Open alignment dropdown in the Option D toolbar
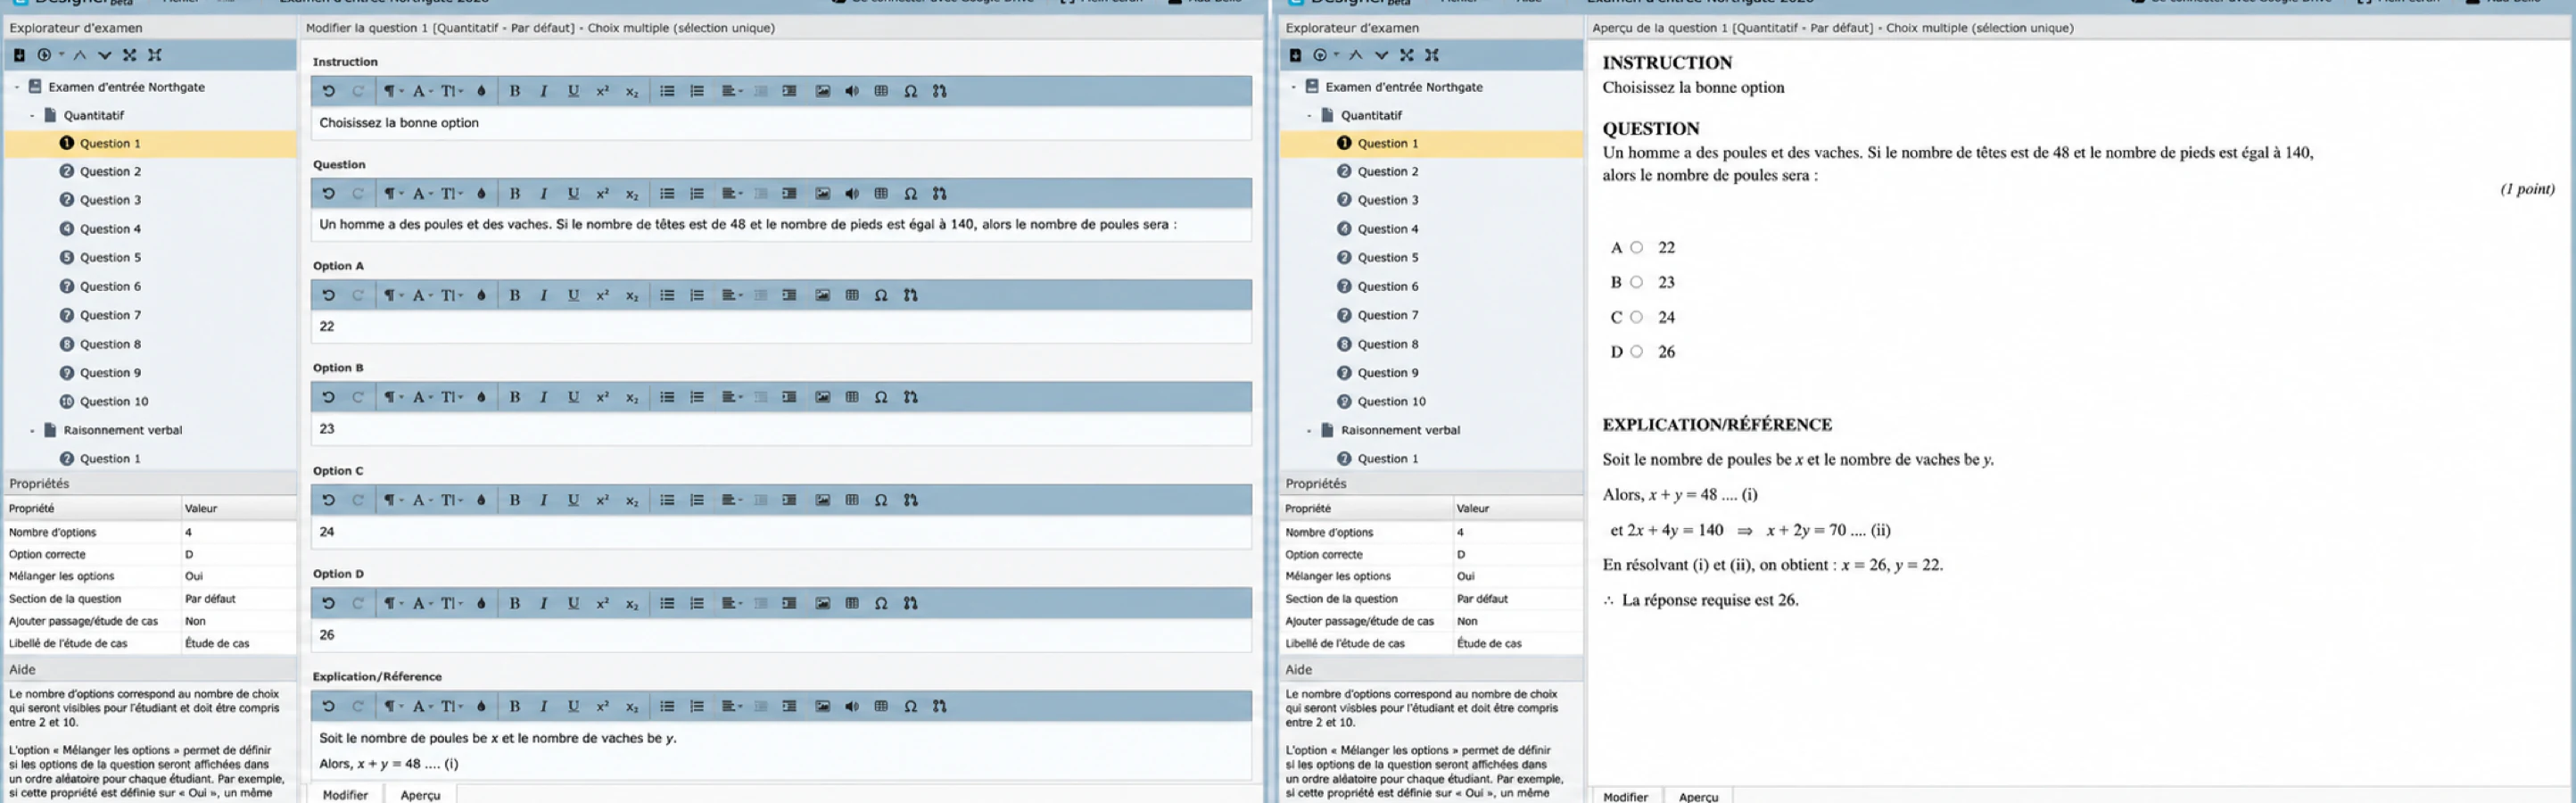Image resolution: width=2576 pixels, height=803 pixels. tap(731, 604)
